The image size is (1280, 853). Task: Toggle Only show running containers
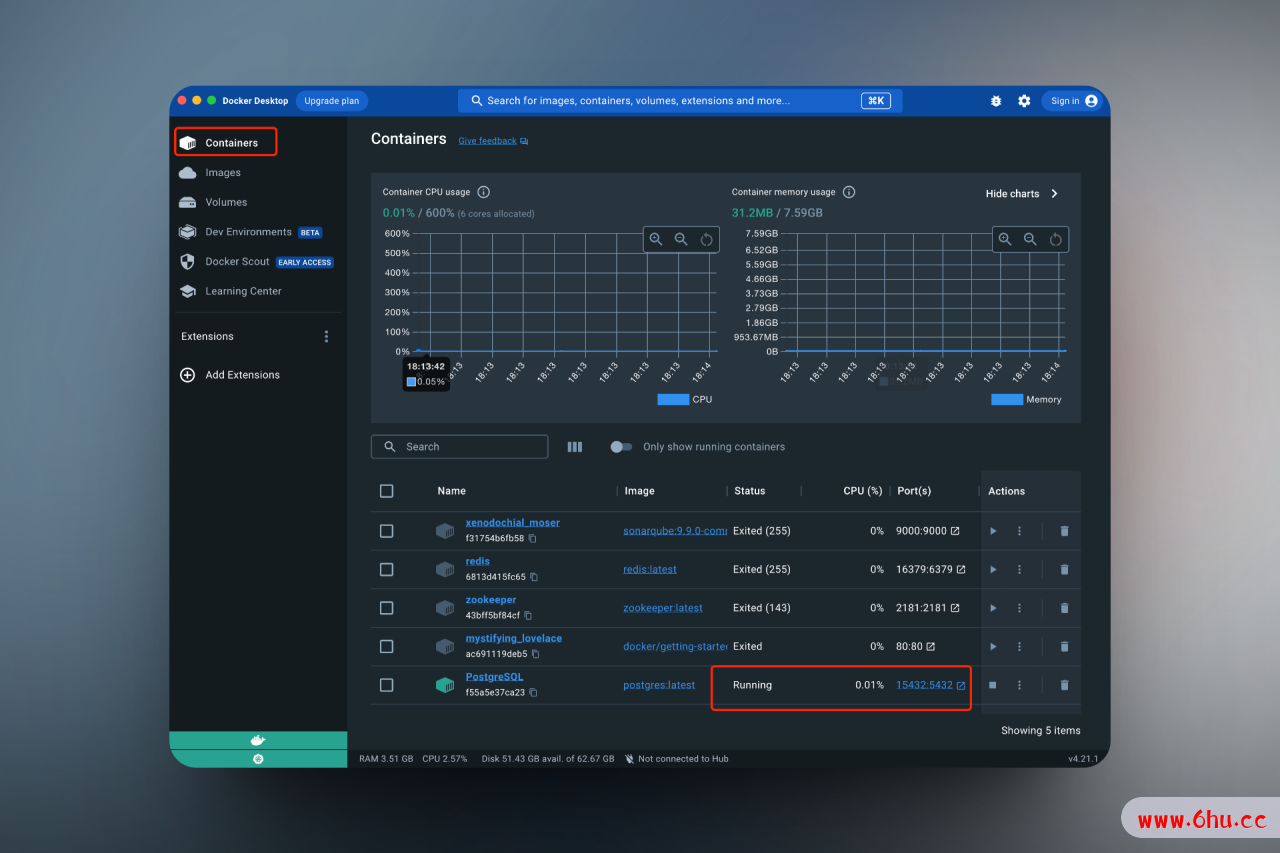point(621,447)
